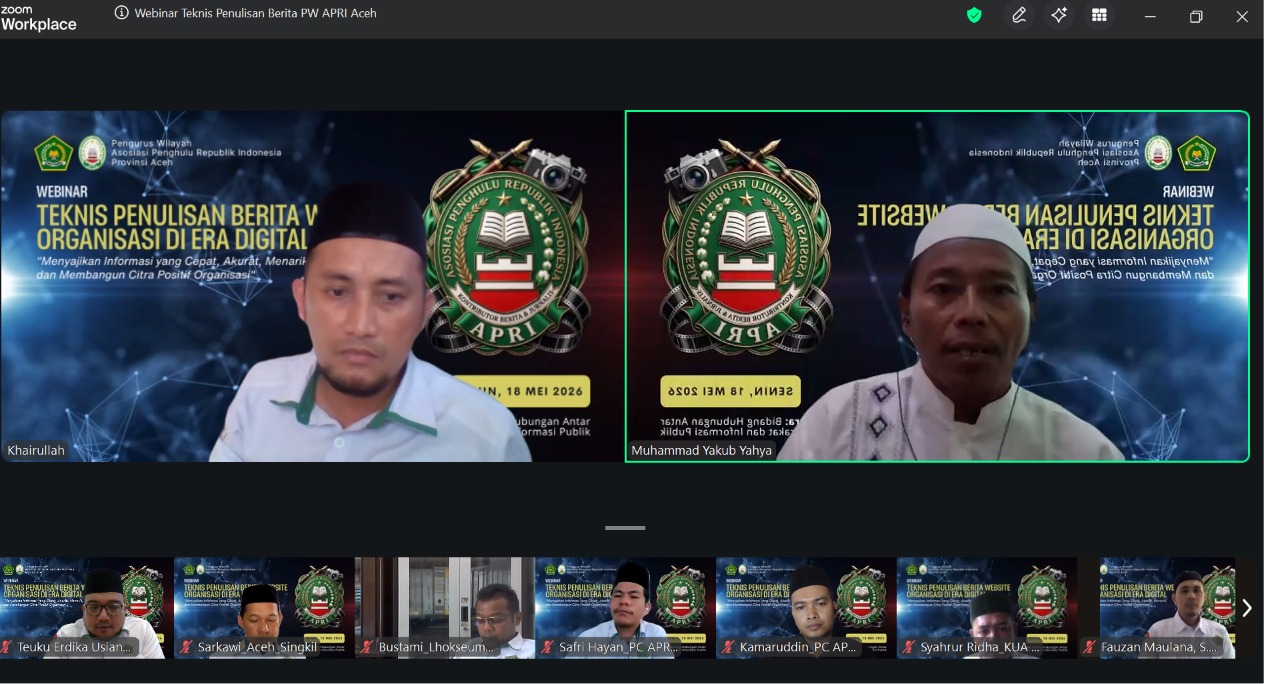
Task: Click the muted mic icon for Syahrur Ridha
Action: (909, 647)
